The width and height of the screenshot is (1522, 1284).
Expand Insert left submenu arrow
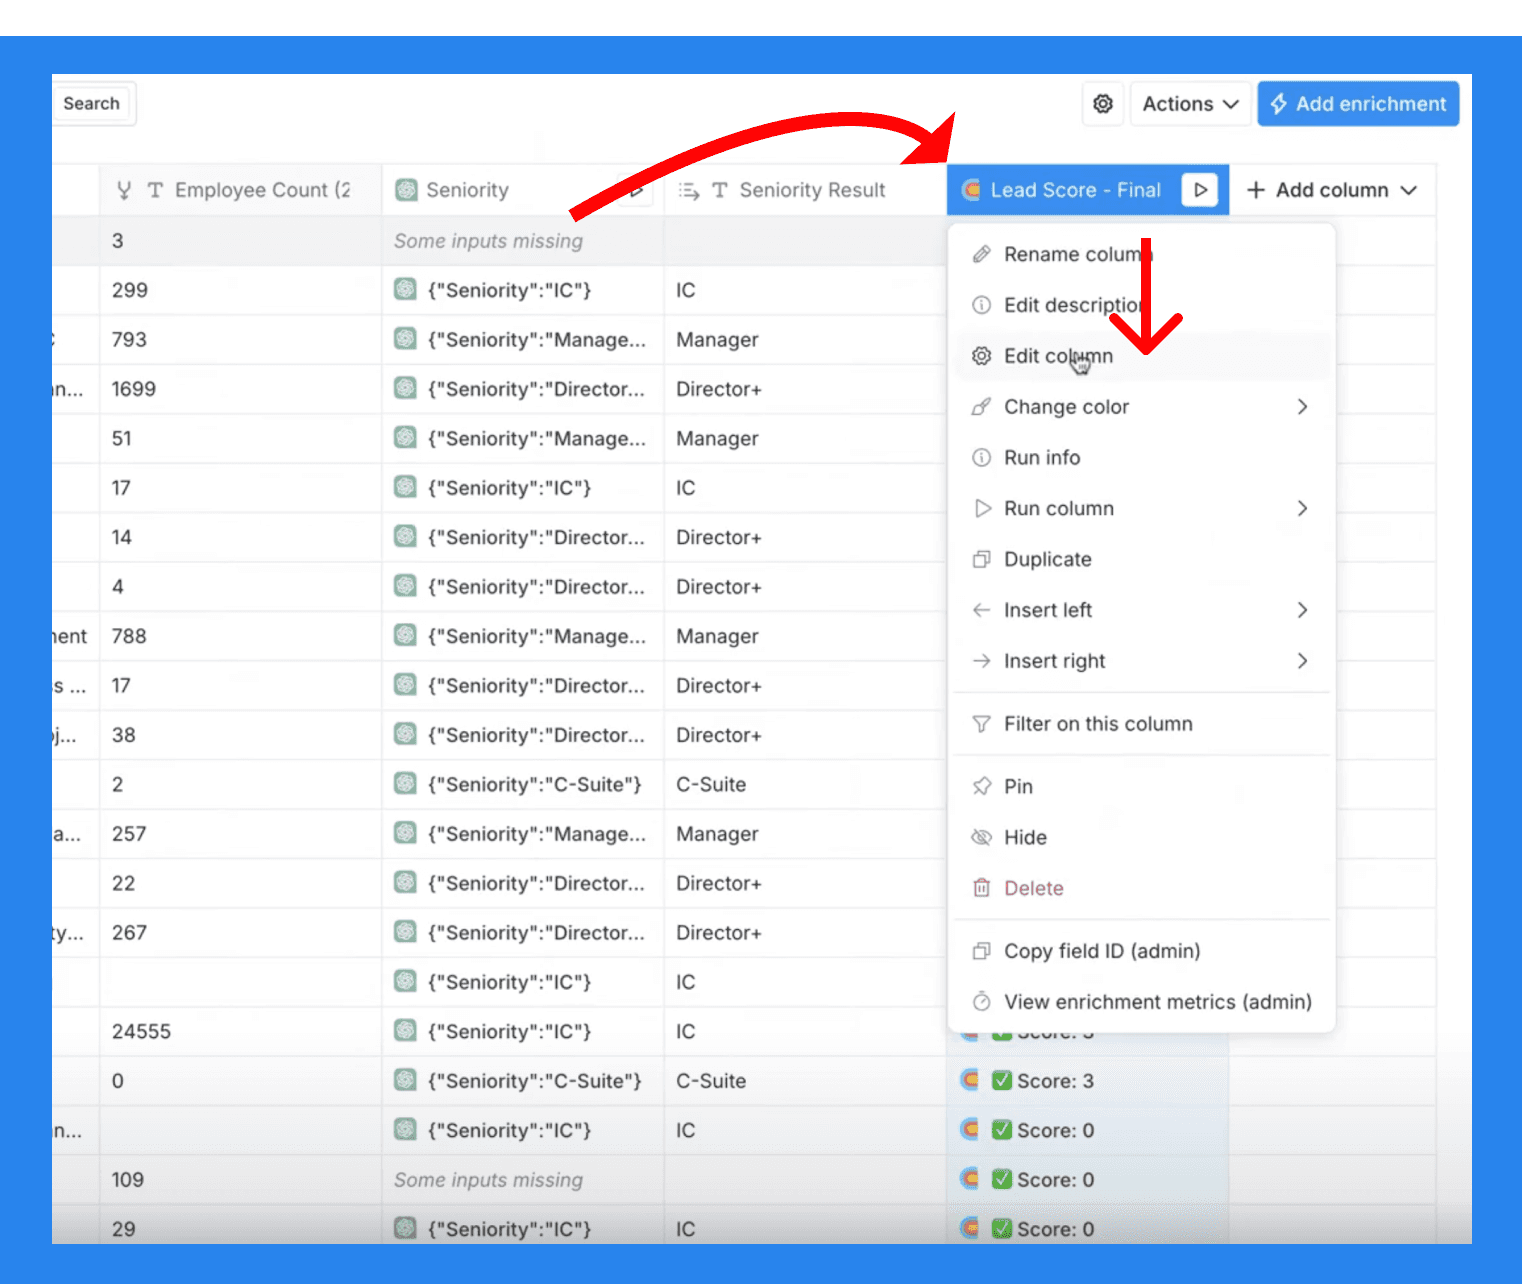(1302, 610)
